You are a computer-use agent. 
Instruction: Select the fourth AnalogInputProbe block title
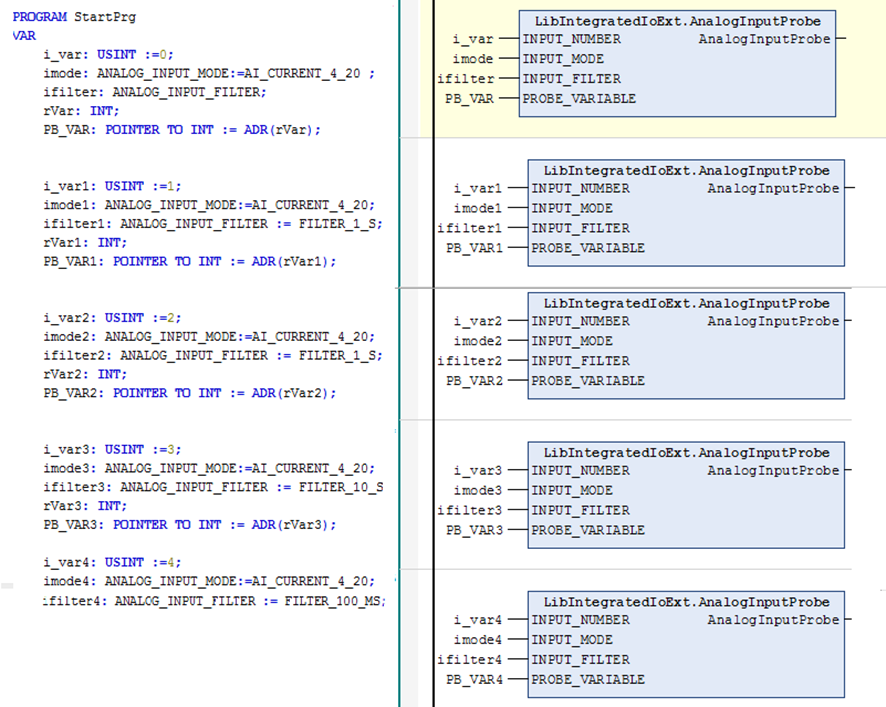click(686, 452)
